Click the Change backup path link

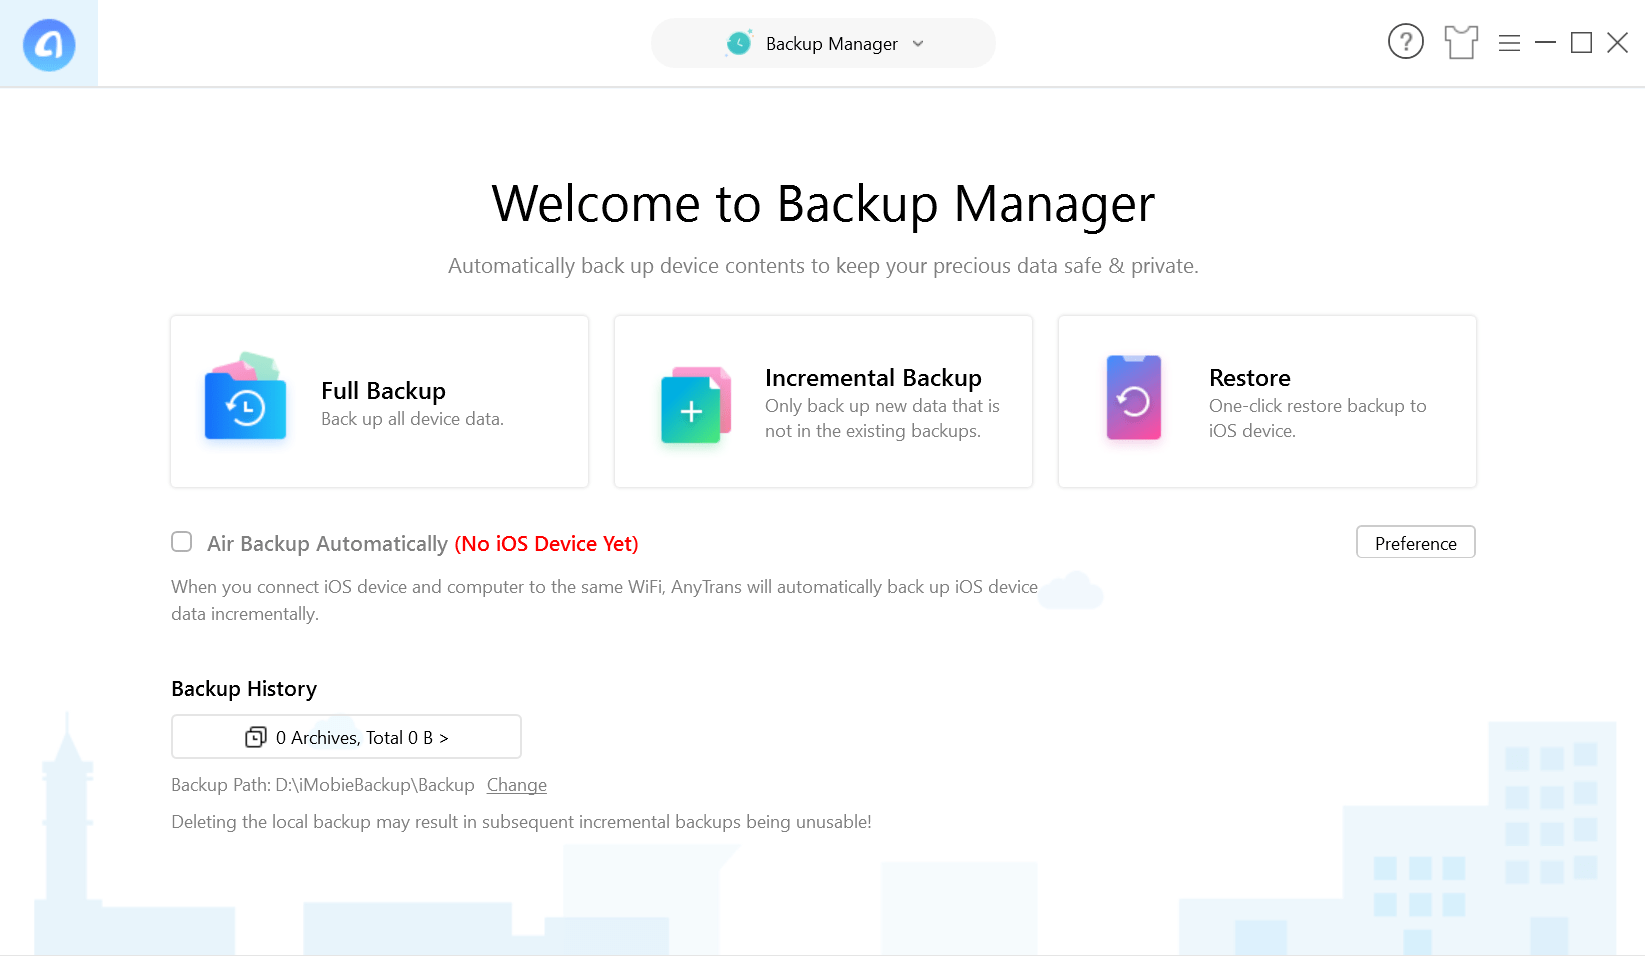click(x=516, y=785)
